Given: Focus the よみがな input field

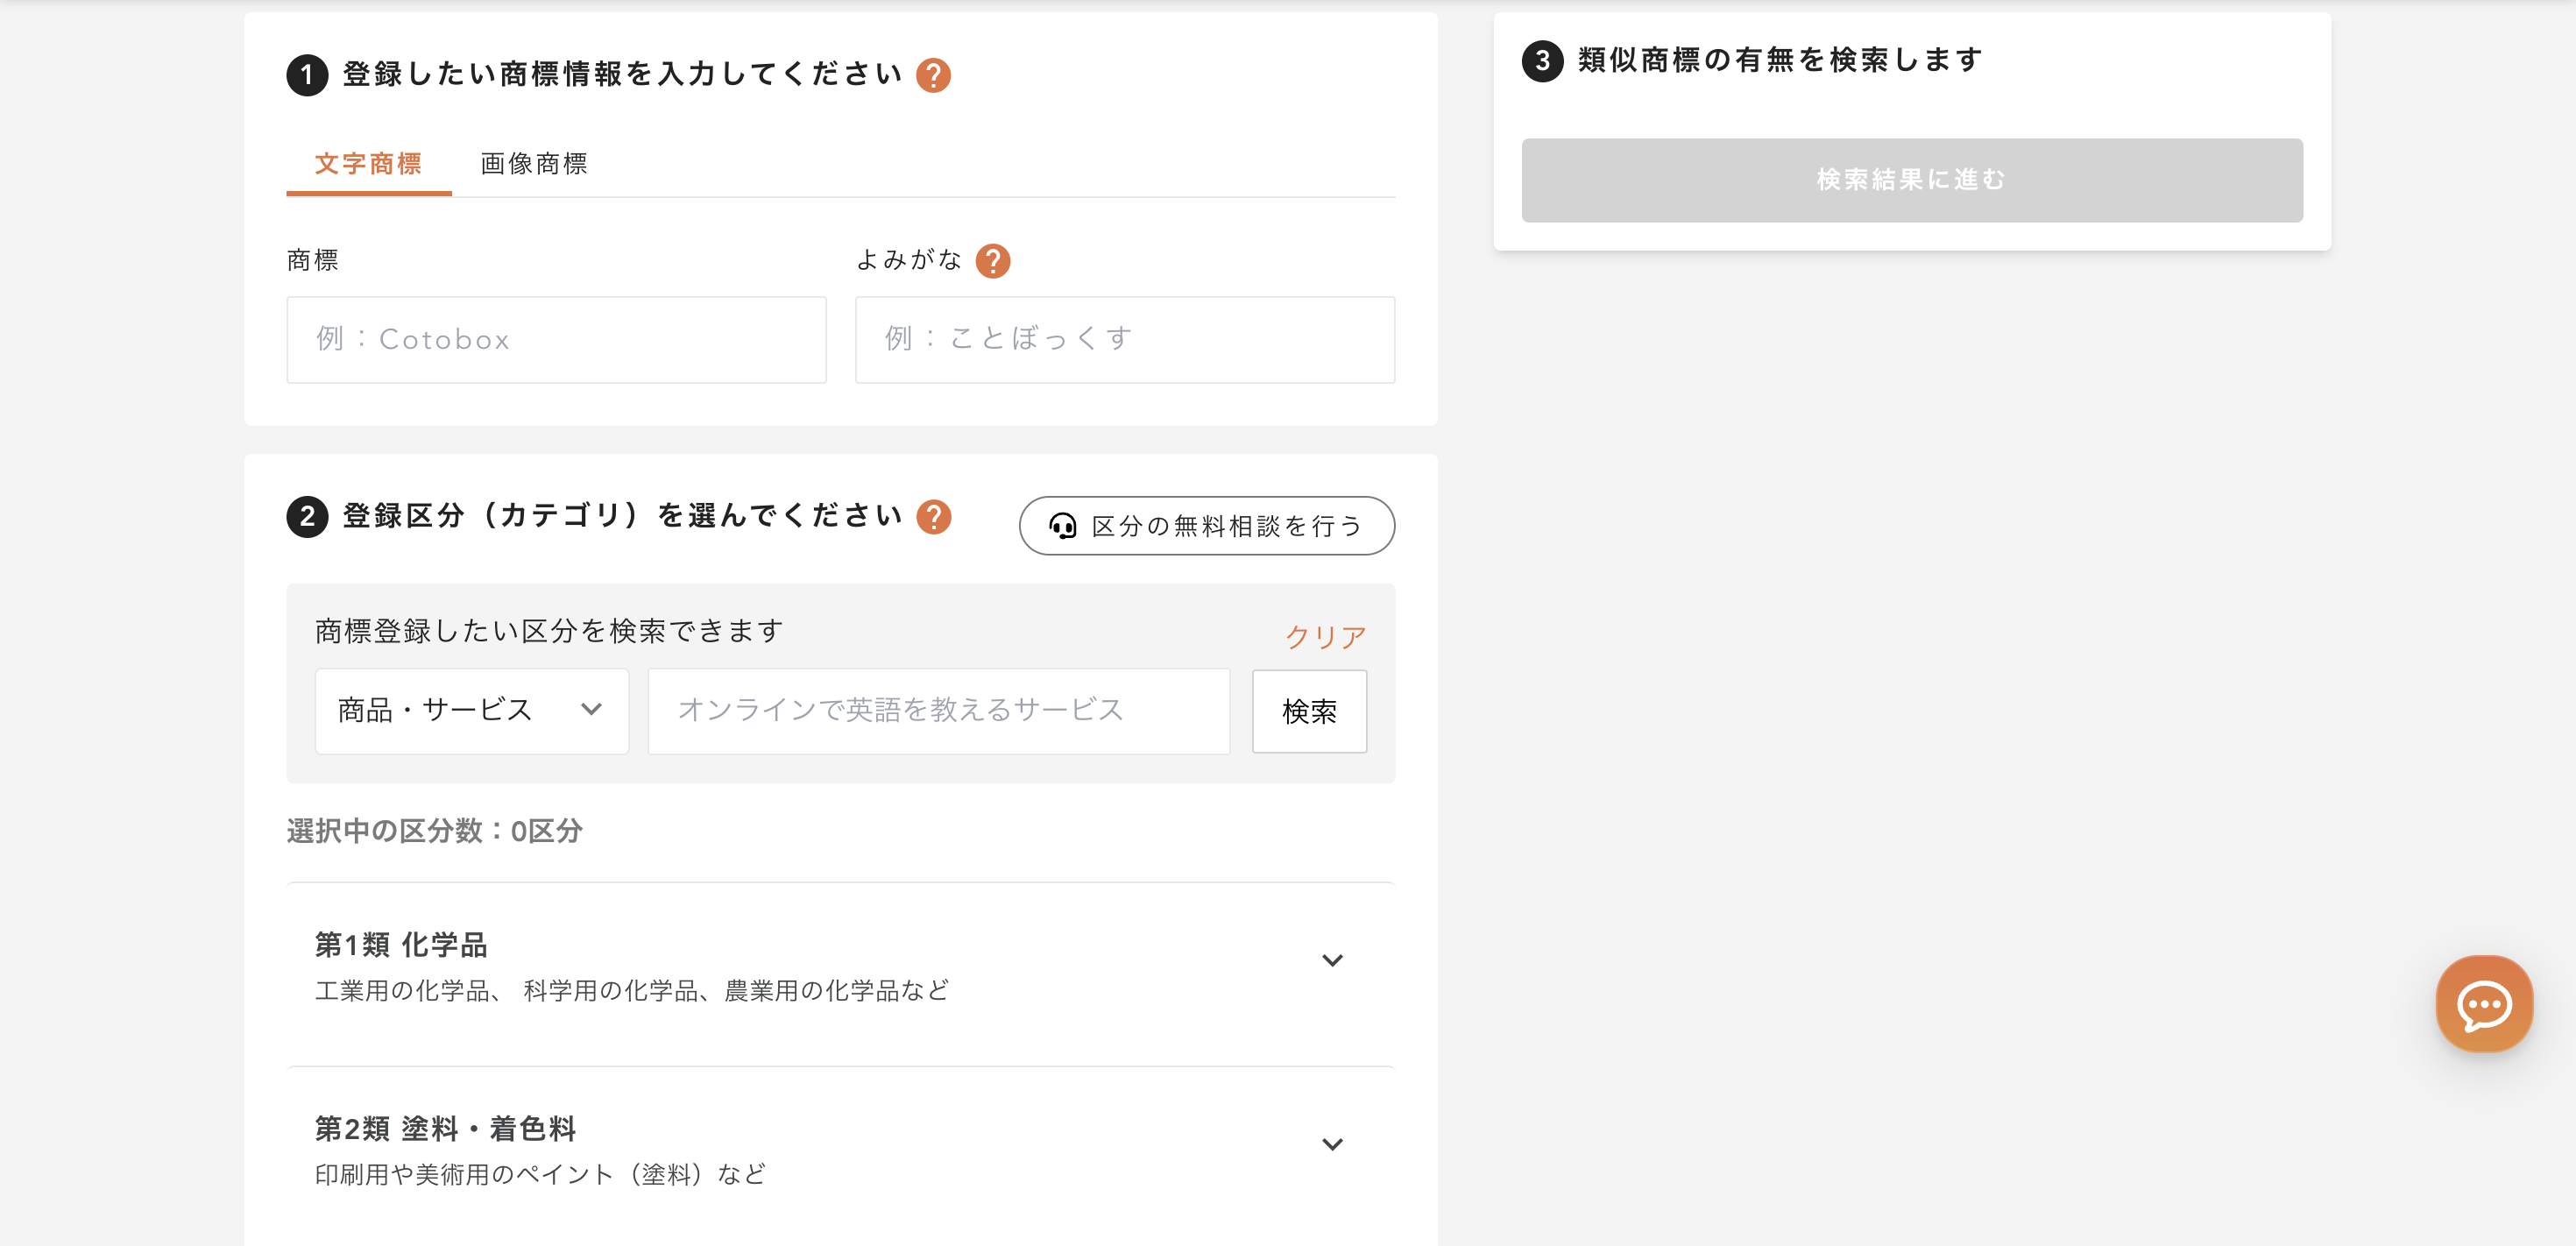Looking at the screenshot, I should pos(1124,339).
